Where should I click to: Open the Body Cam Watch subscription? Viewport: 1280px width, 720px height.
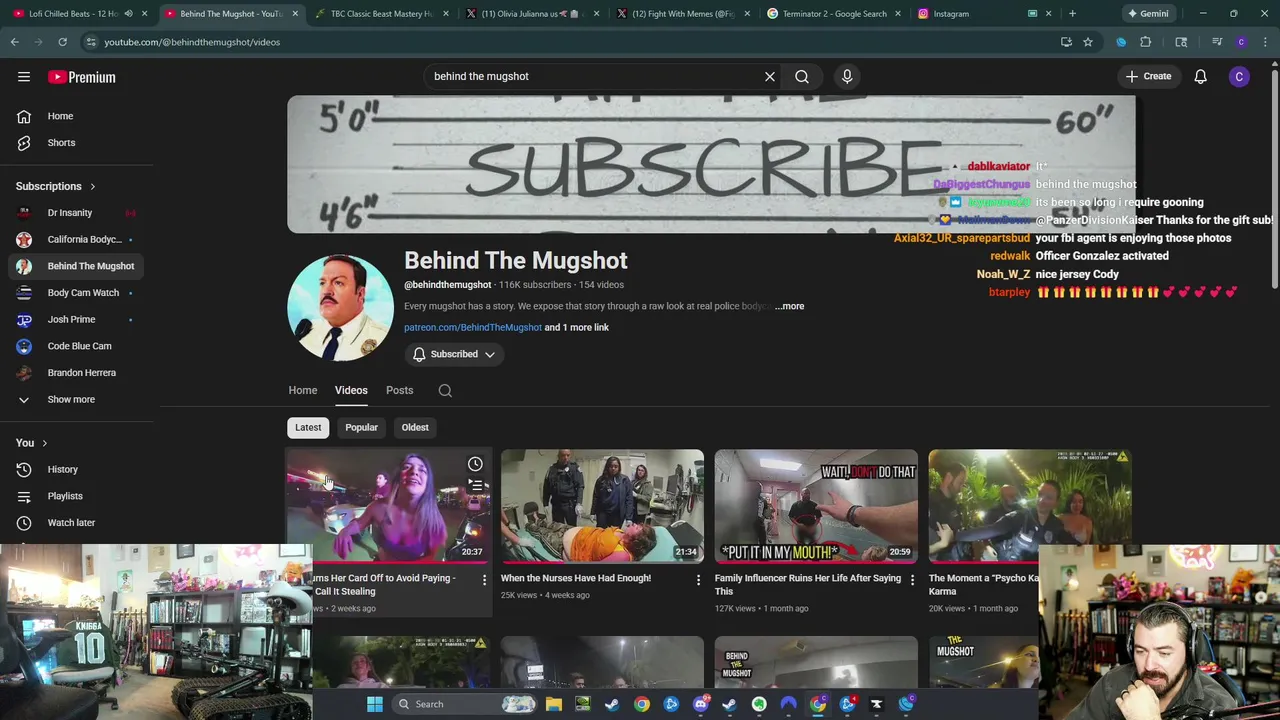[78, 293]
